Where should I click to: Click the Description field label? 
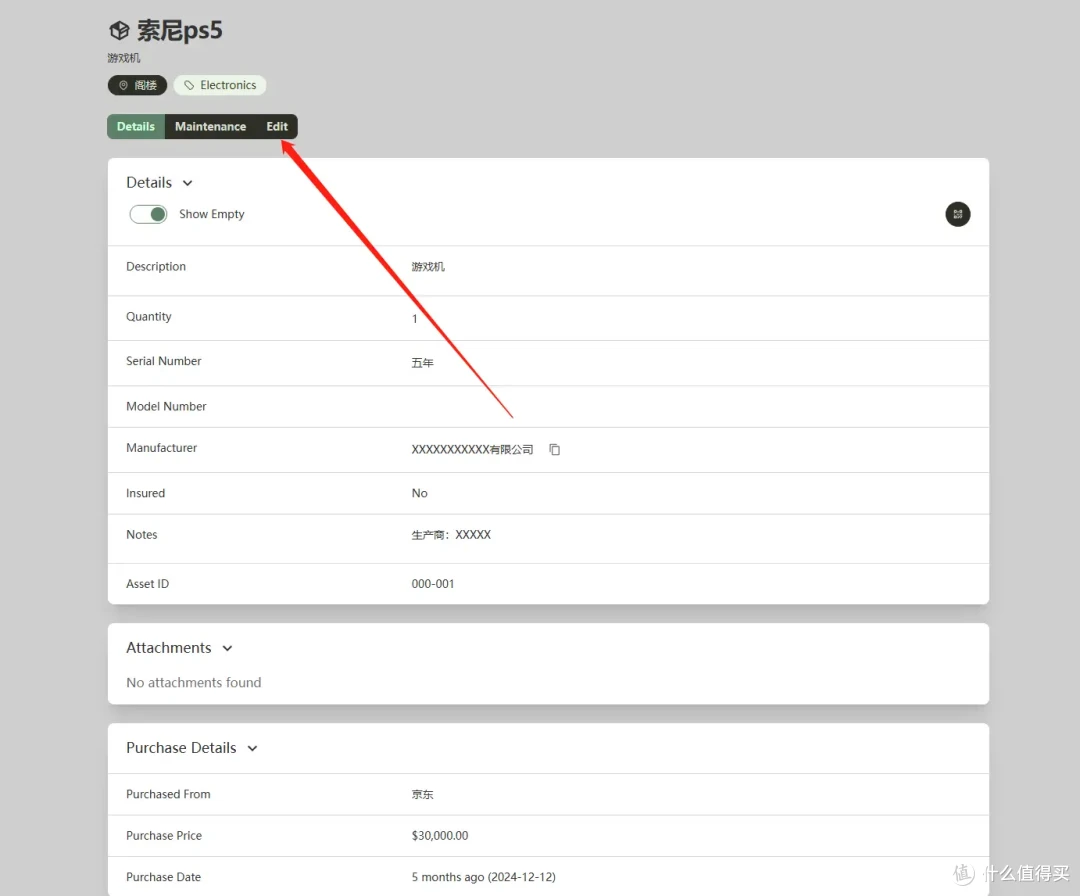(x=156, y=267)
